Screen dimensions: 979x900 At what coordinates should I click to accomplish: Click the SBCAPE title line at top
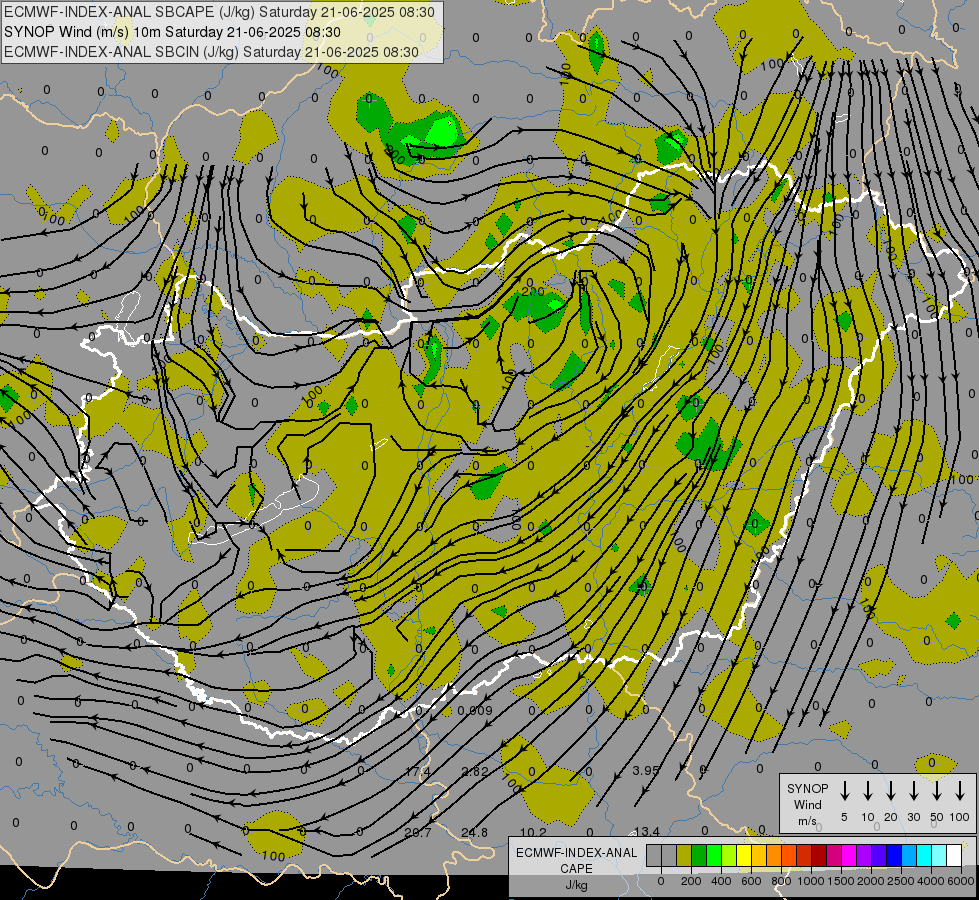[219, 12]
